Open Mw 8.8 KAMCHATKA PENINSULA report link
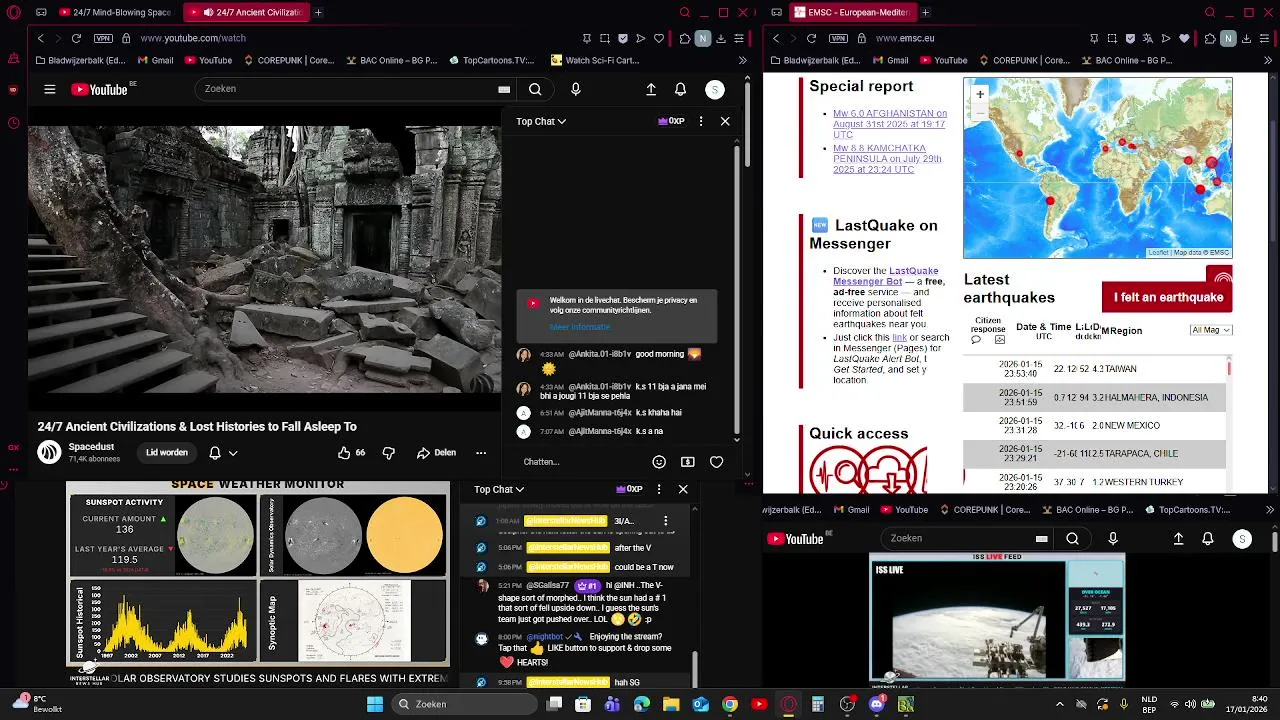The height and width of the screenshot is (720, 1280). click(x=888, y=159)
